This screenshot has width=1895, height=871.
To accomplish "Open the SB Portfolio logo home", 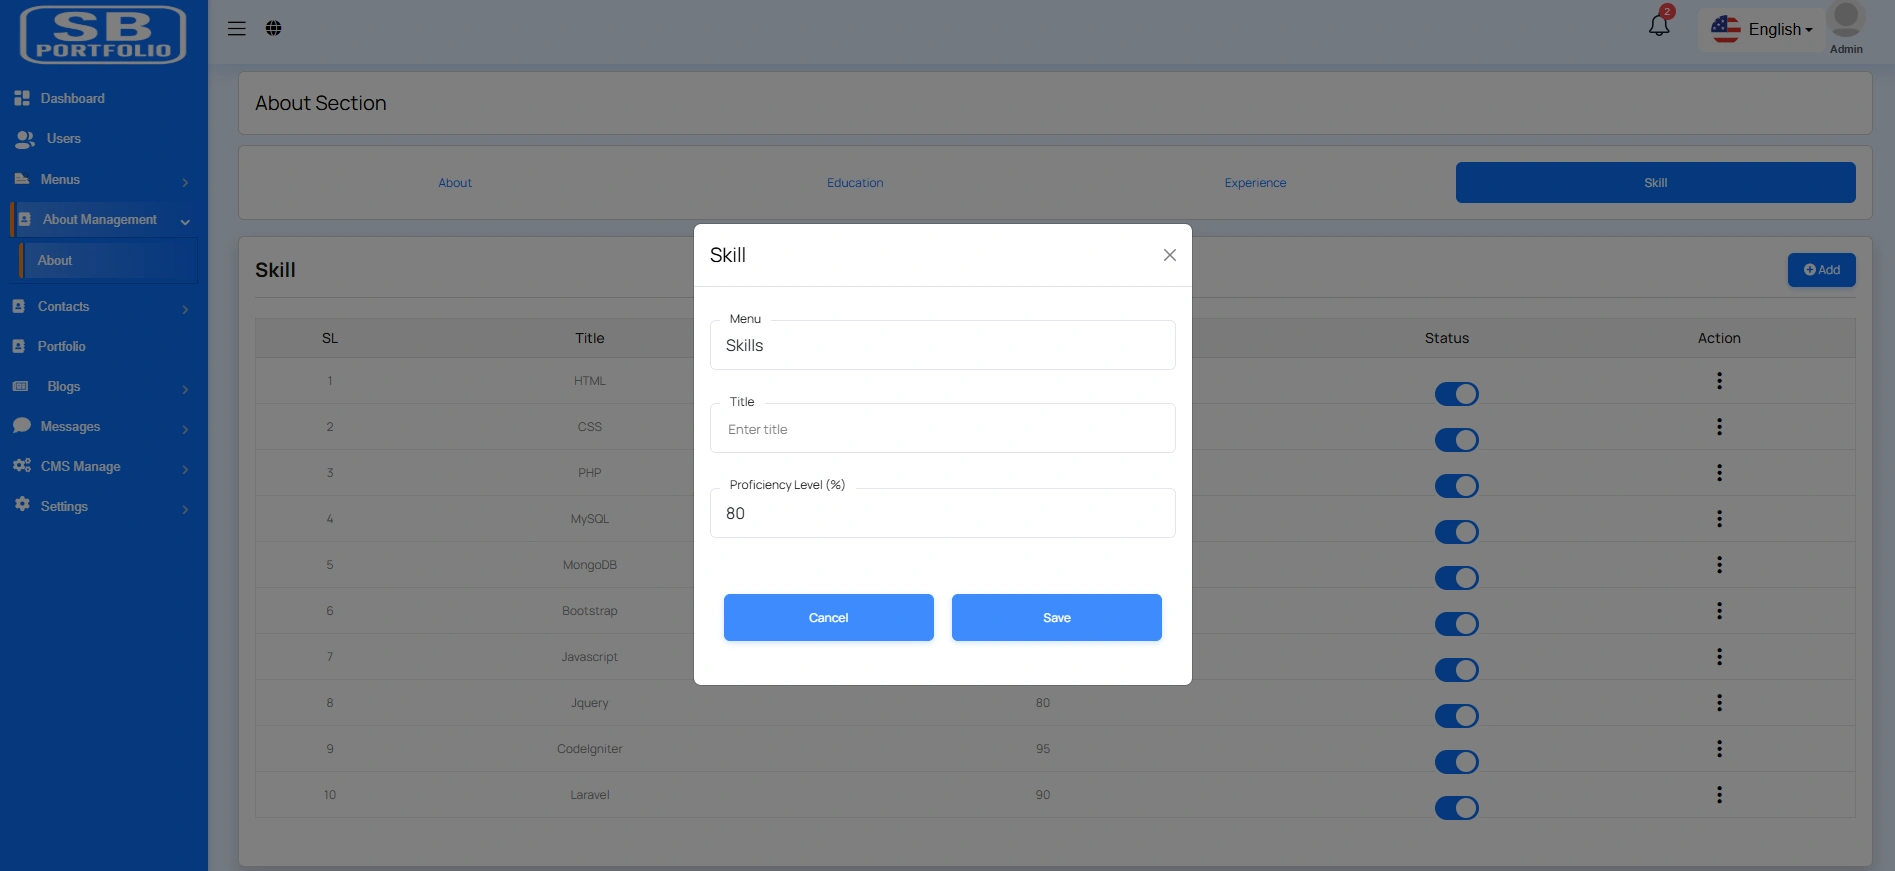I will tap(103, 35).
